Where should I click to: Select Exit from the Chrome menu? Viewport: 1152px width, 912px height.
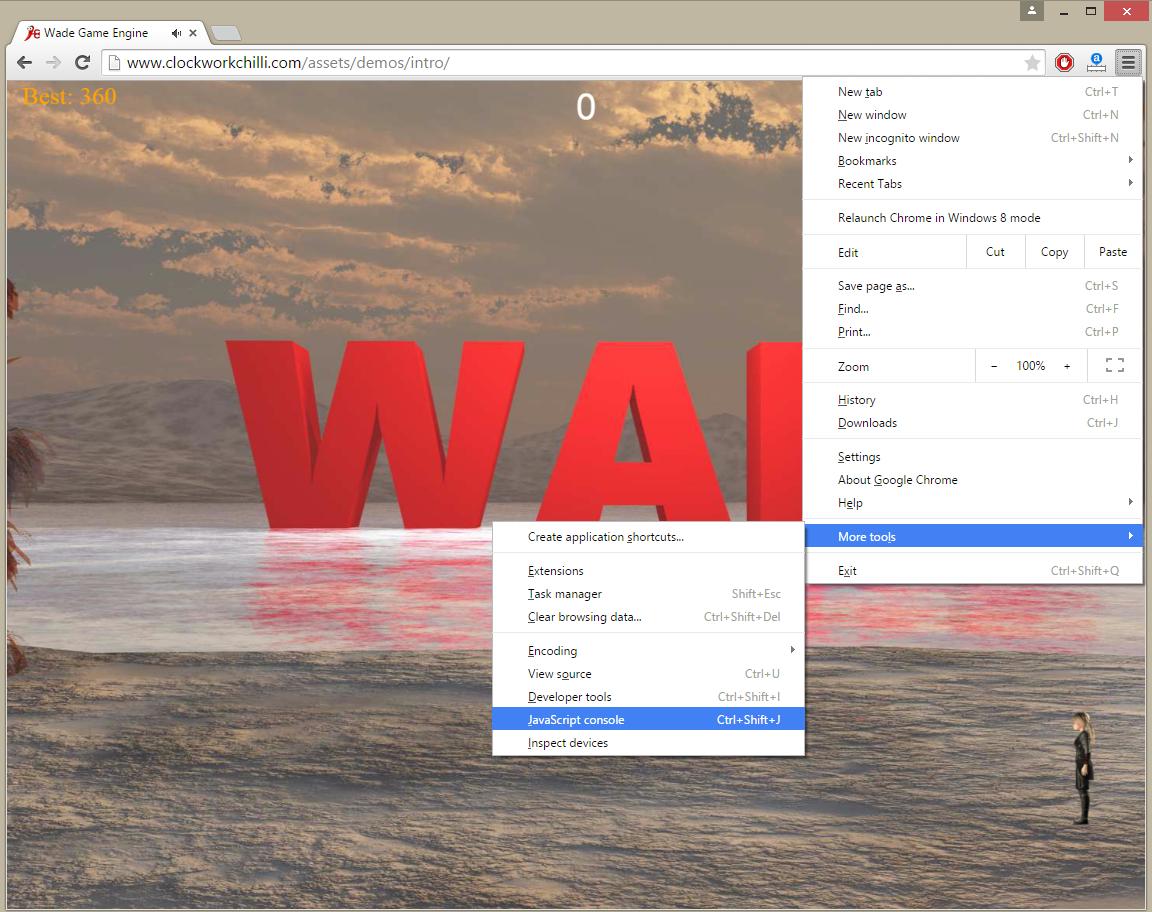[973, 570]
